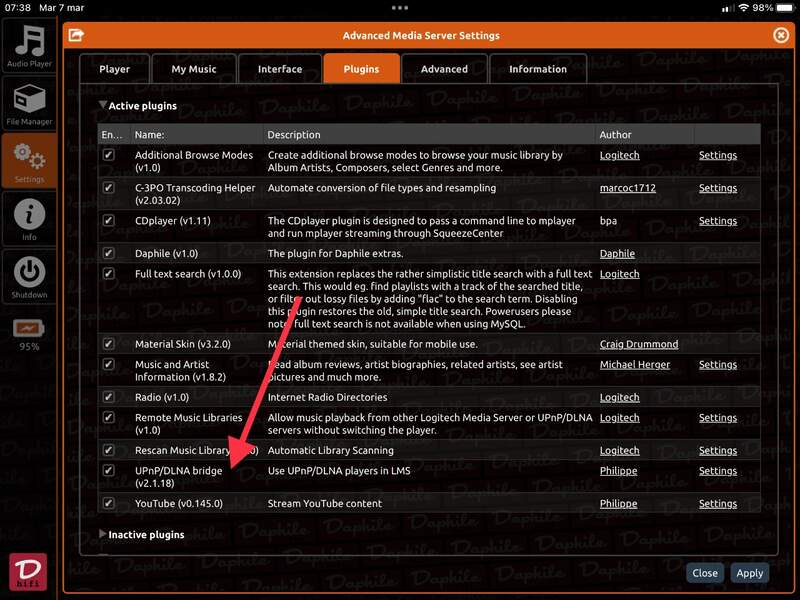Open Settings link for UPnP/DLNA bridge
Image resolution: width=800 pixels, height=600 pixels.
tap(717, 471)
